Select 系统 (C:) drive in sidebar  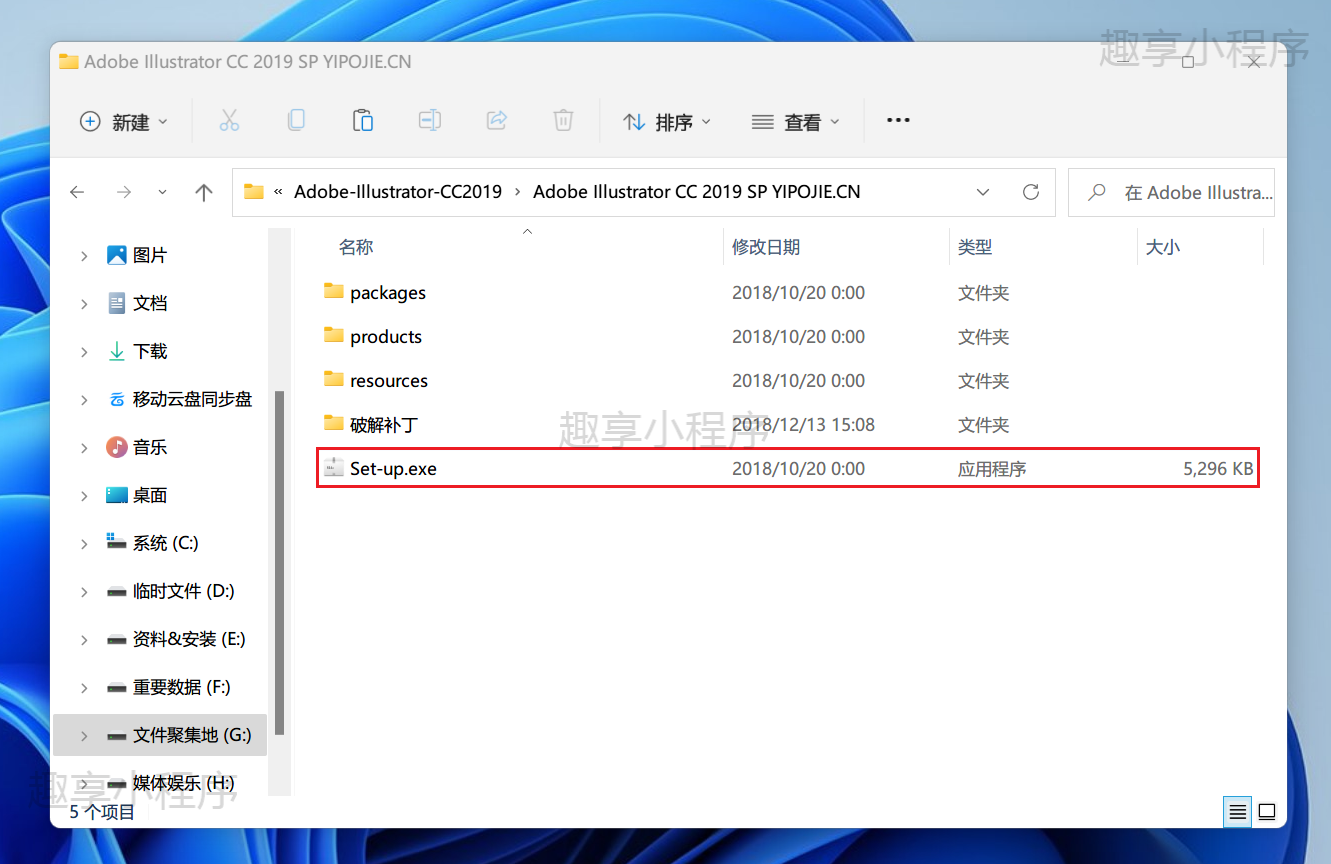[x=166, y=543]
